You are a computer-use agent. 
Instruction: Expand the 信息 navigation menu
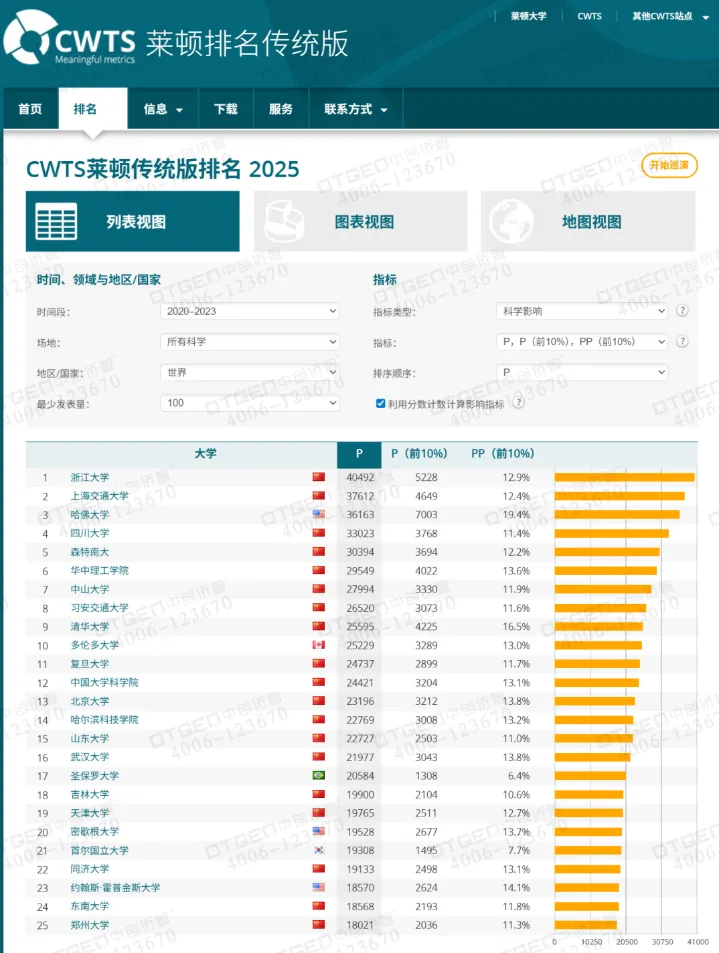(163, 109)
